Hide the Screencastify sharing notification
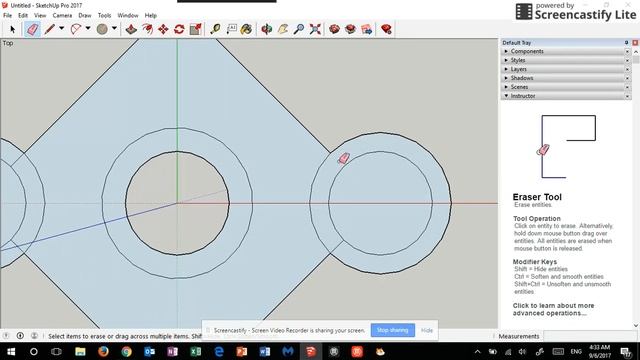Screen dimensions: 640x360 point(427,330)
